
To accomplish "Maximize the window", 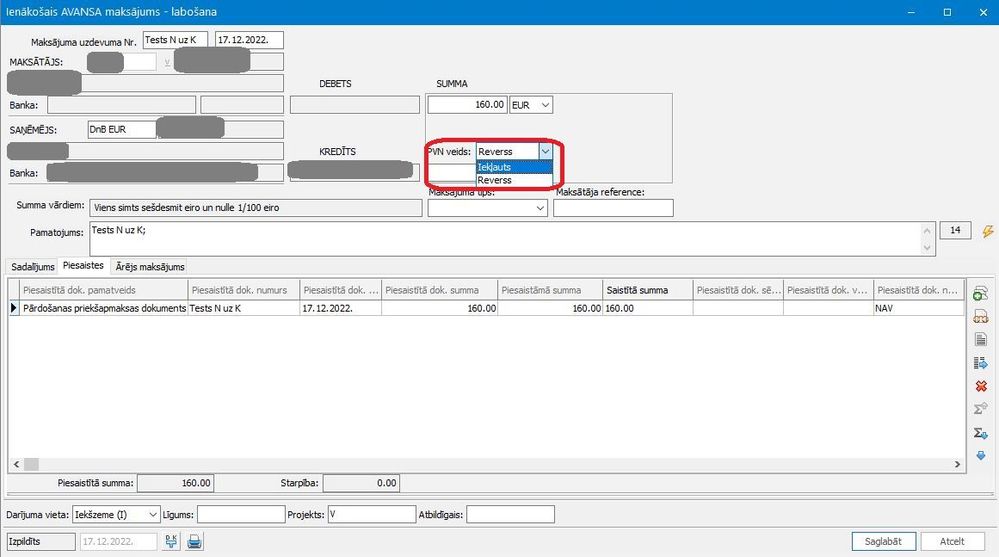I will 947,12.
